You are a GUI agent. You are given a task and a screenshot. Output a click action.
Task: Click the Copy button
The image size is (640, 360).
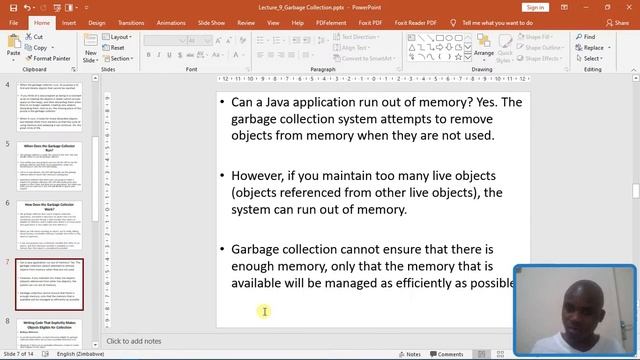[36, 48]
